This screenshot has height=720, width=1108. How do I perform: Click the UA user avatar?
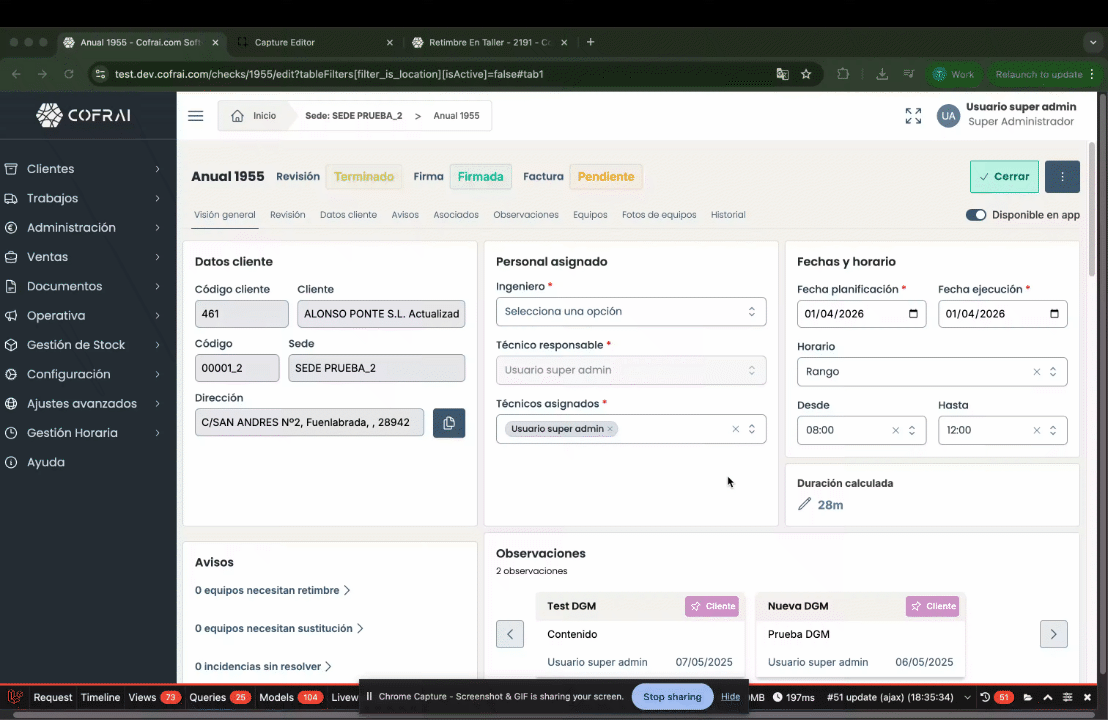point(948,116)
